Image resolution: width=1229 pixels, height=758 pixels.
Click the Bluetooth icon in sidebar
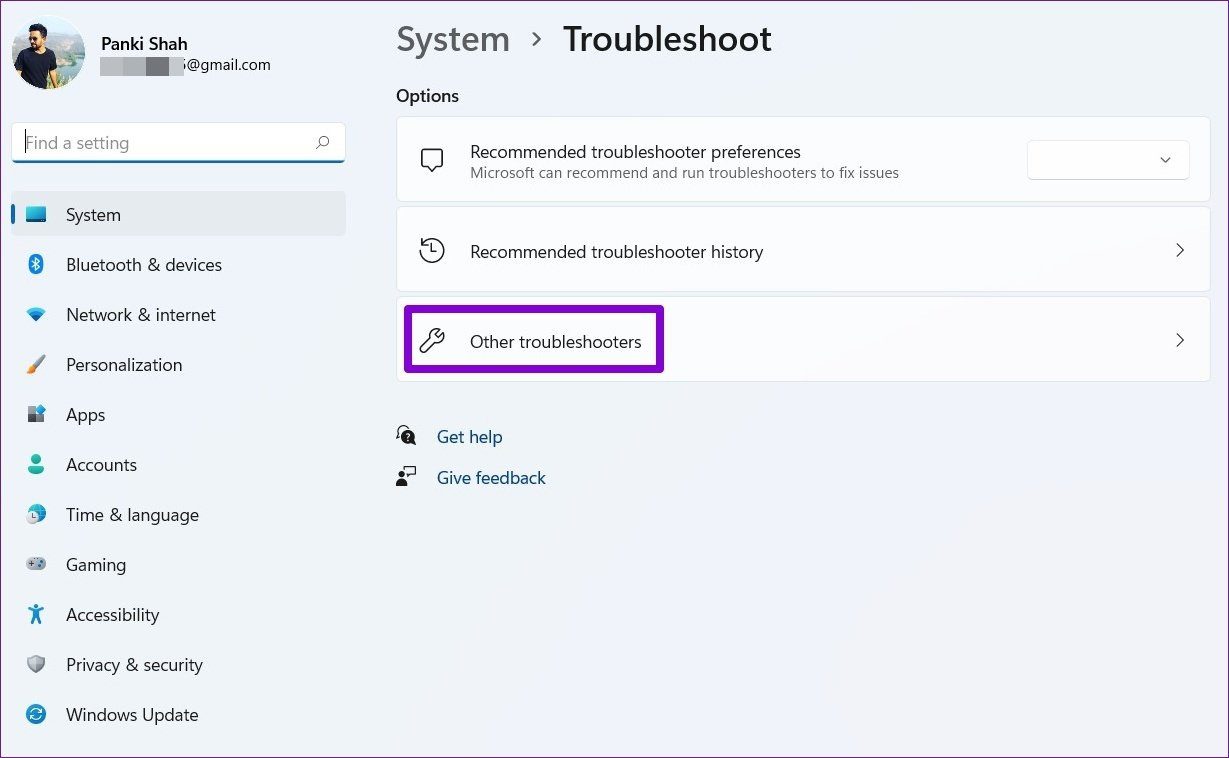coord(36,265)
